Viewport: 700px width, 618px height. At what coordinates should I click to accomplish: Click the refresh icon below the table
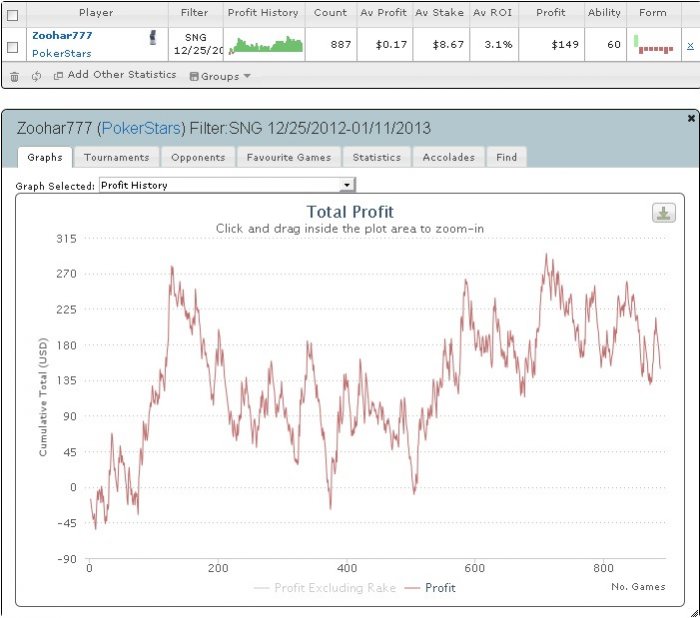pos(36,76)
